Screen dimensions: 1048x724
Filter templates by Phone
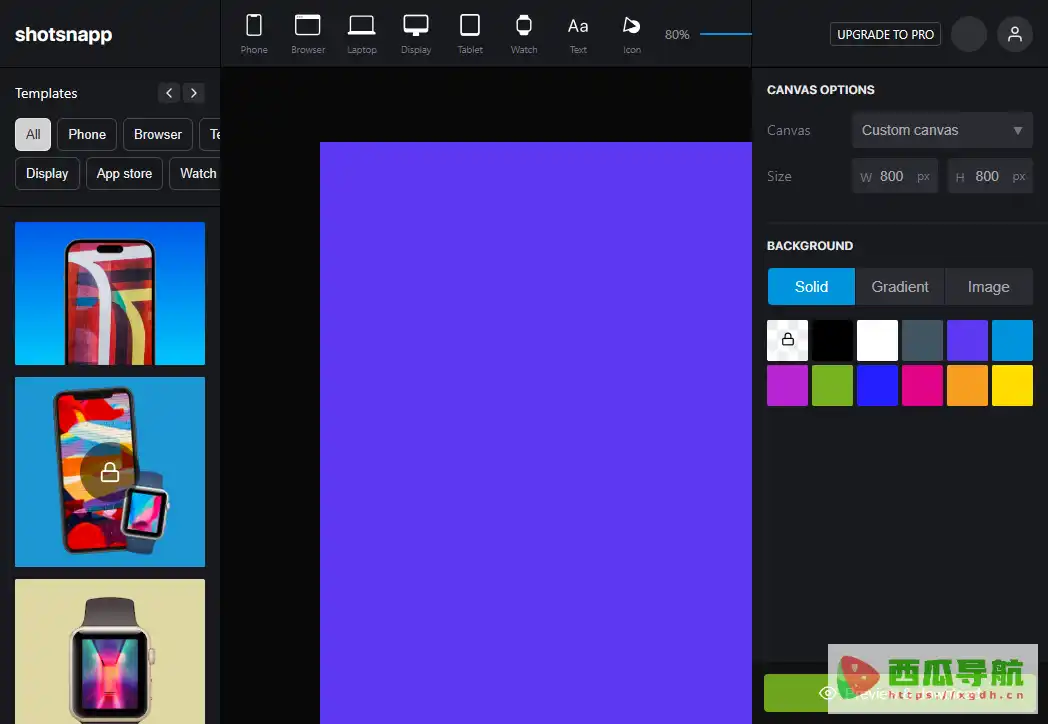pyautogui.click(x=87, y=134)
